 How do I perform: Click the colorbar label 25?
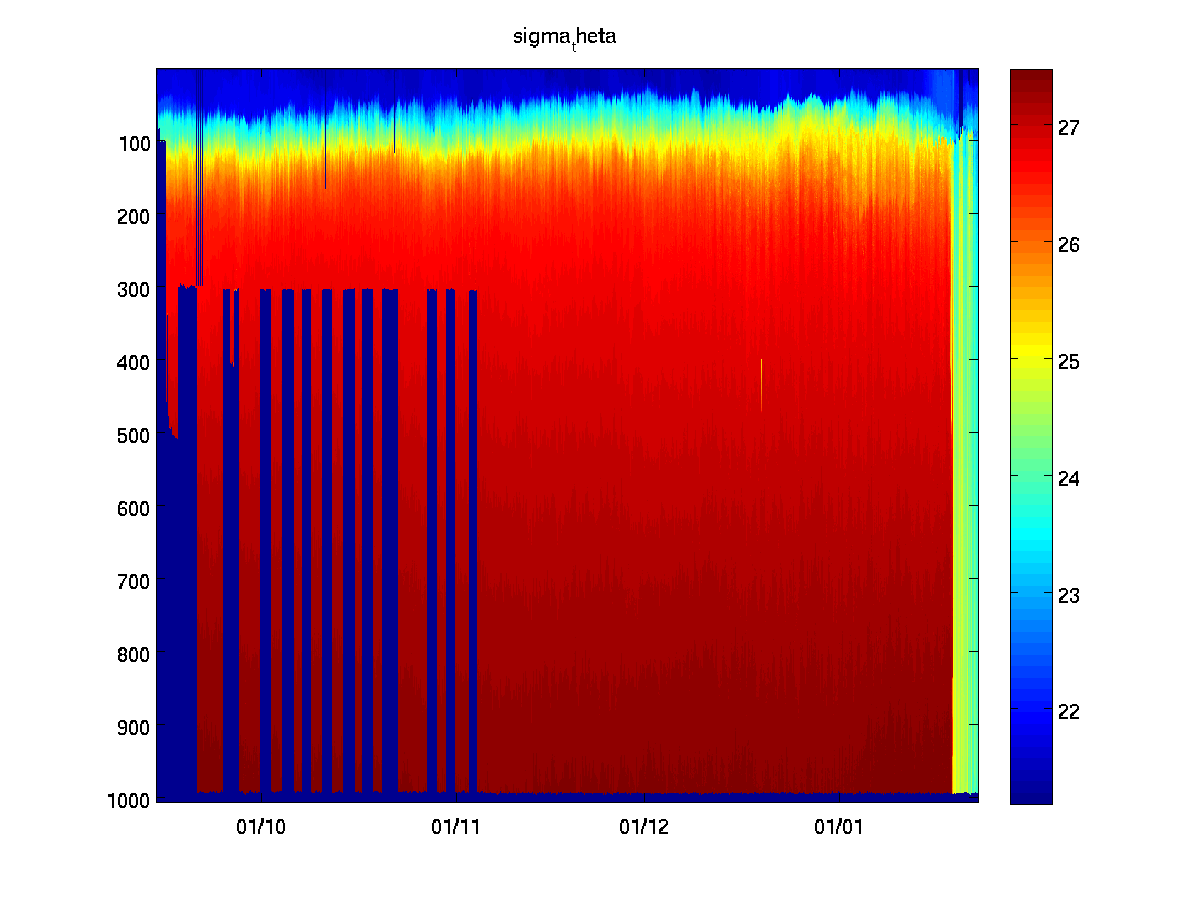[1068, 360]
